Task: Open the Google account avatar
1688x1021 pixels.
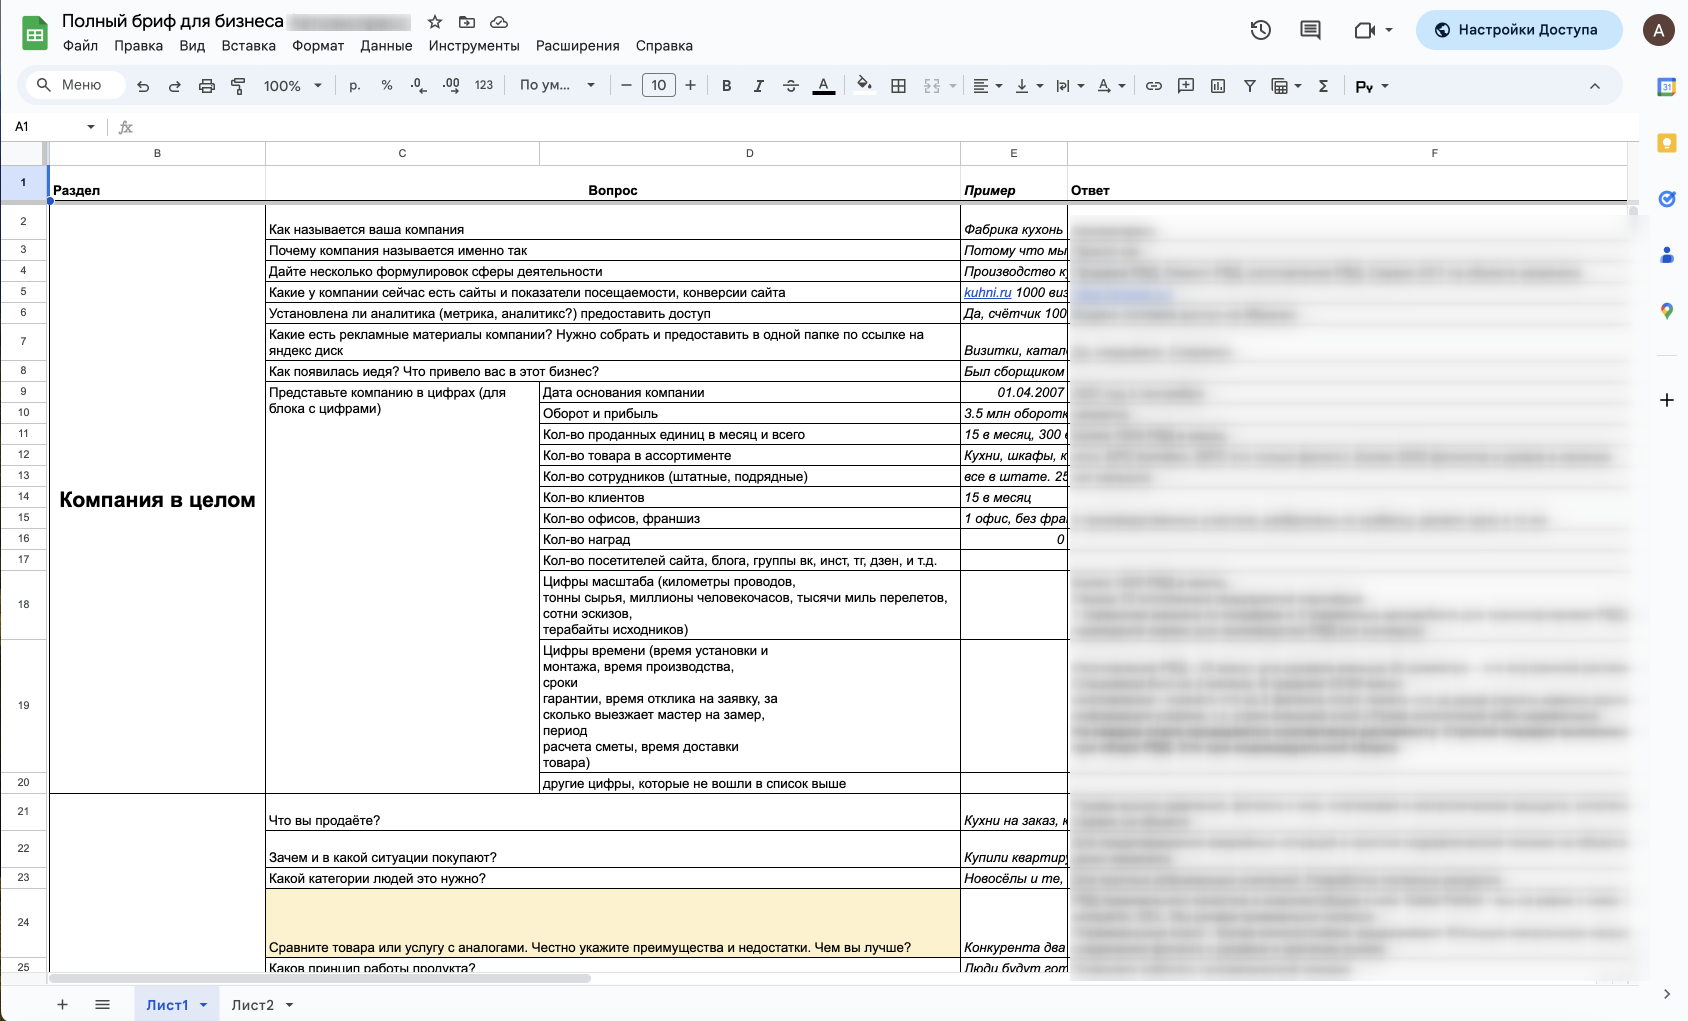Action: coord(1659,30)
